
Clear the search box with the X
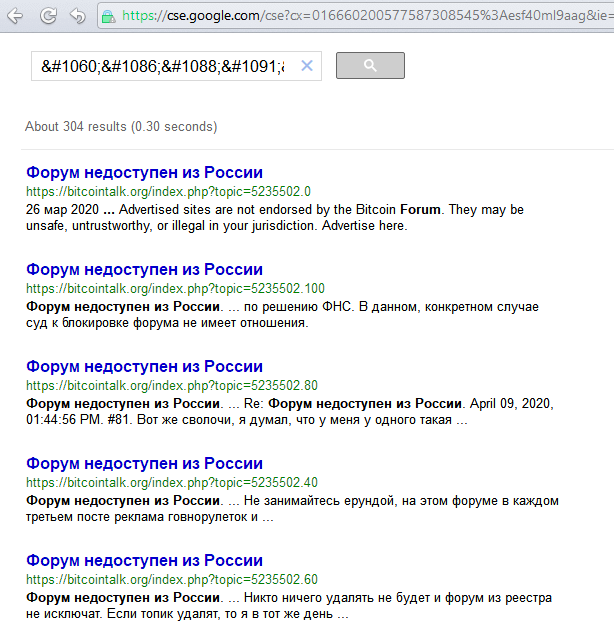(x=307, y=65)
